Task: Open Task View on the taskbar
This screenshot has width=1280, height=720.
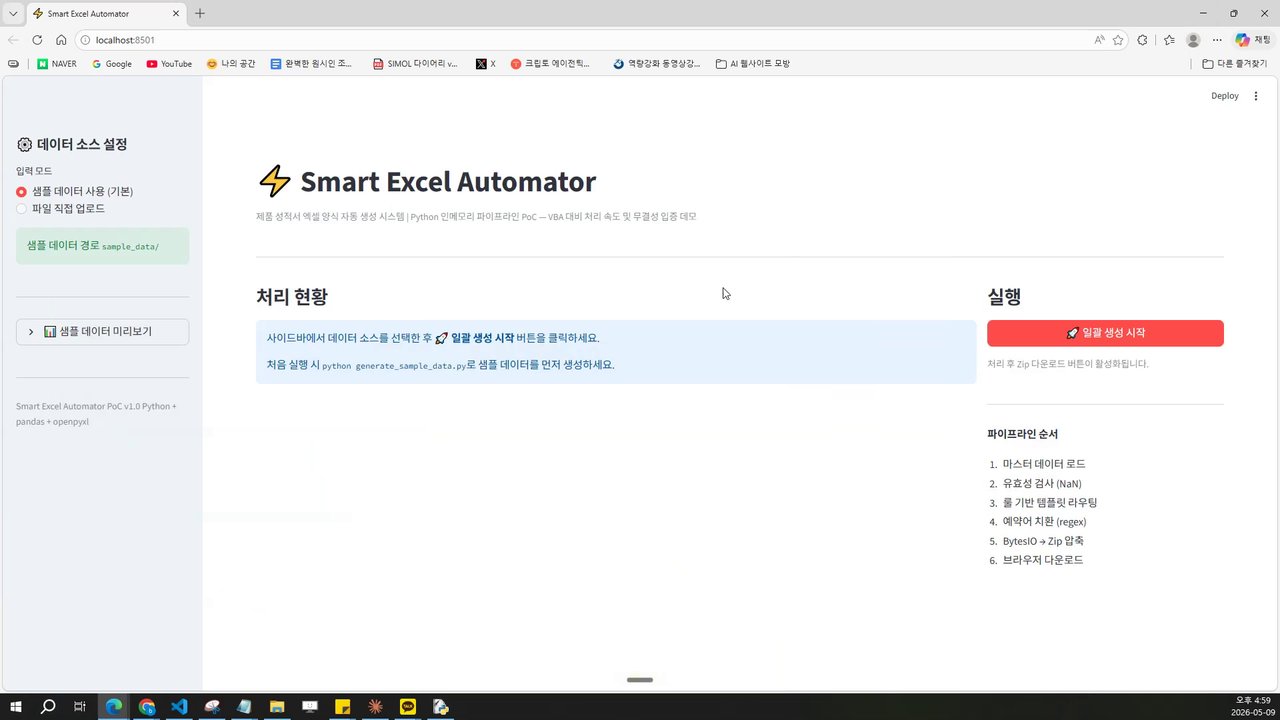Action: point(80,706)
